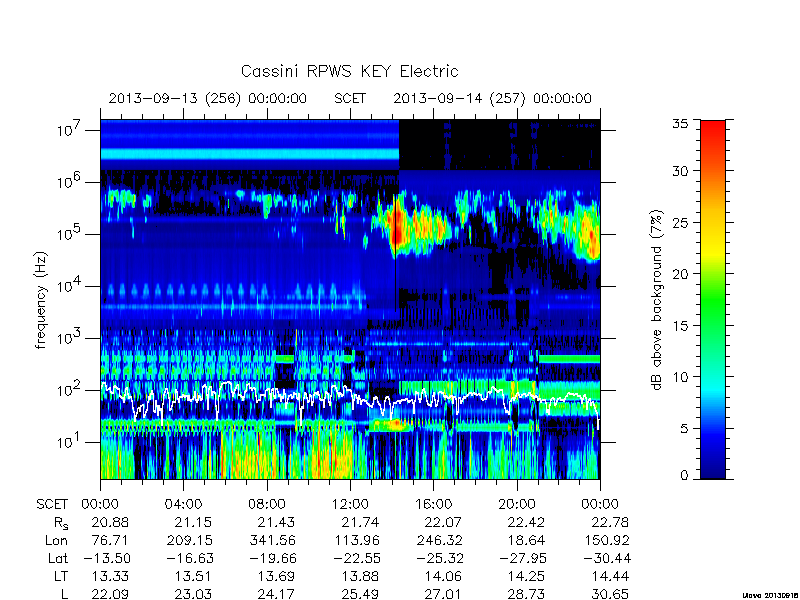The height and width of the screenshot is (600, 800).
Task: Click the SCET time label '08:00'
Action: click(x=267, y=504)
